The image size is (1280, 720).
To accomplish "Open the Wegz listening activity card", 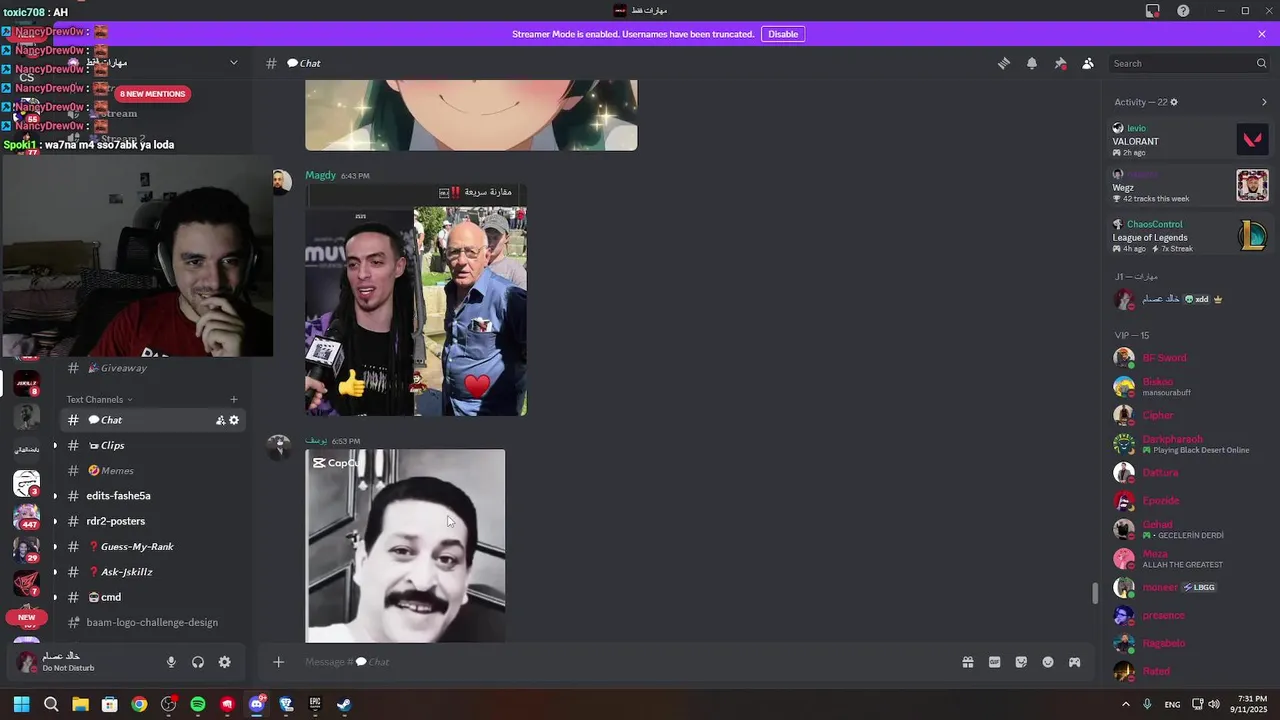I will tap(1190, 186).
